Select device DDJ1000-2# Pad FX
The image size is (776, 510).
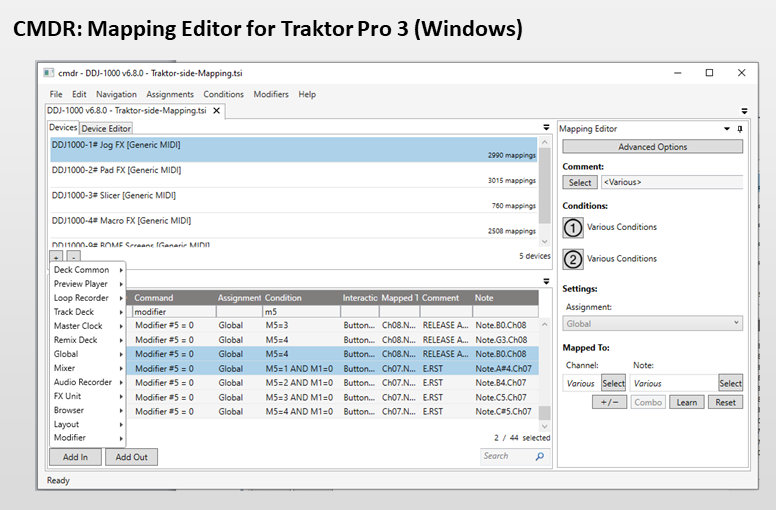[x=293, y=175]
